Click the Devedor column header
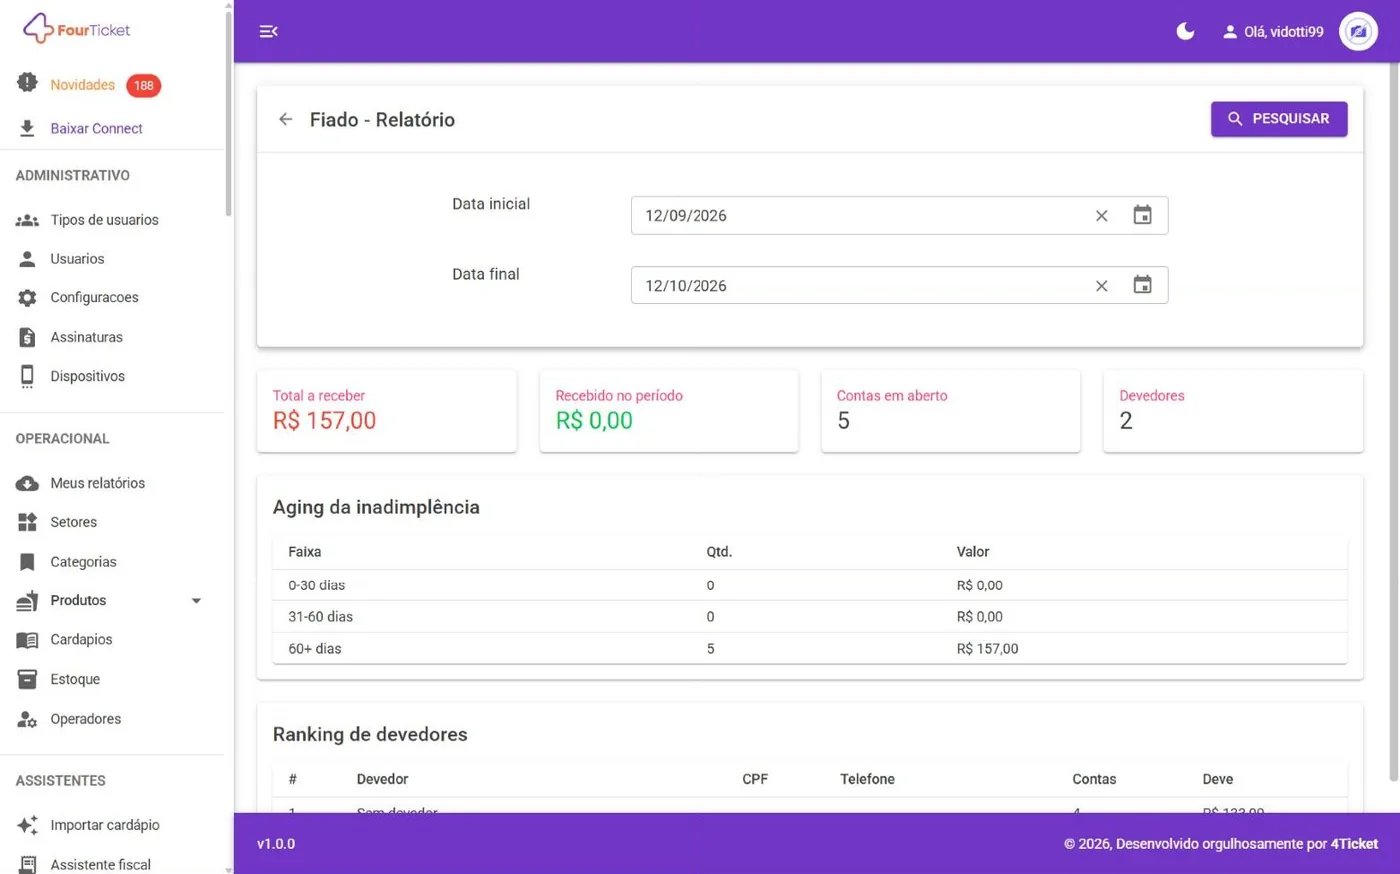 [x=382, y=779]
